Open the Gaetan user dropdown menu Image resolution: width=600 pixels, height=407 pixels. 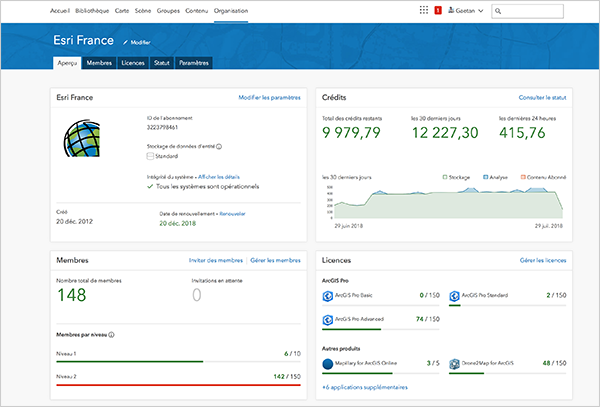(466, 11)
